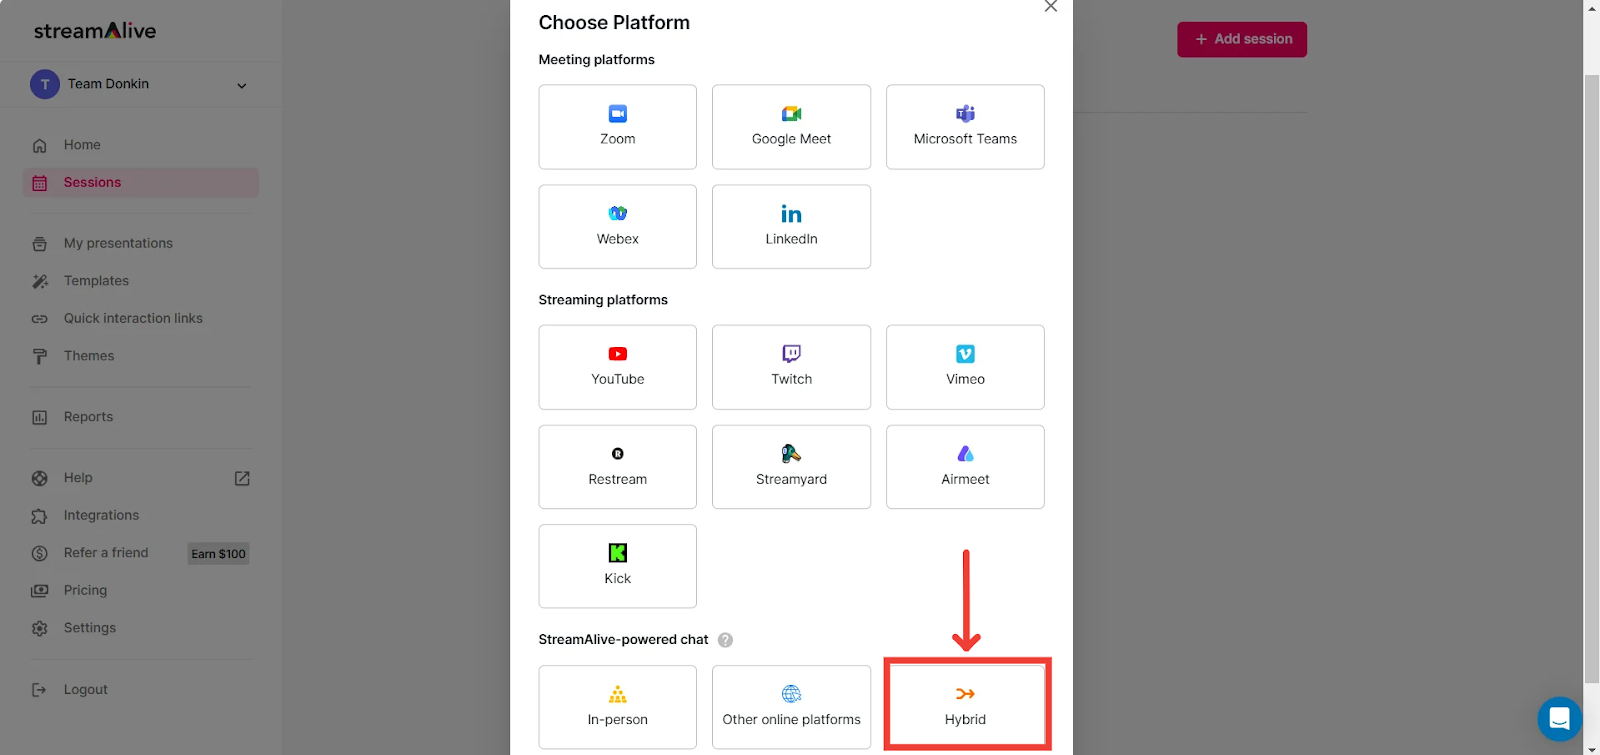Click the StreamAlive logo
The height and width of the screenshot is (755, 1600).
click(95, 31)
